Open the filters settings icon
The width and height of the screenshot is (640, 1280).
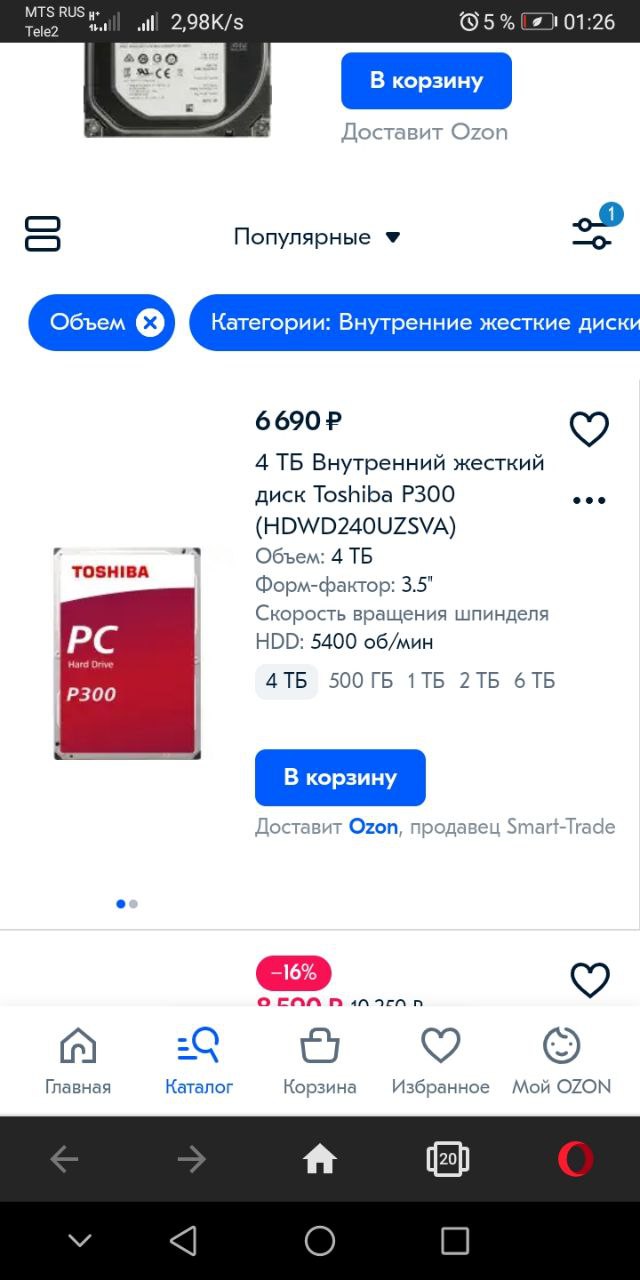pyautogui.click(x=592, y=233)
